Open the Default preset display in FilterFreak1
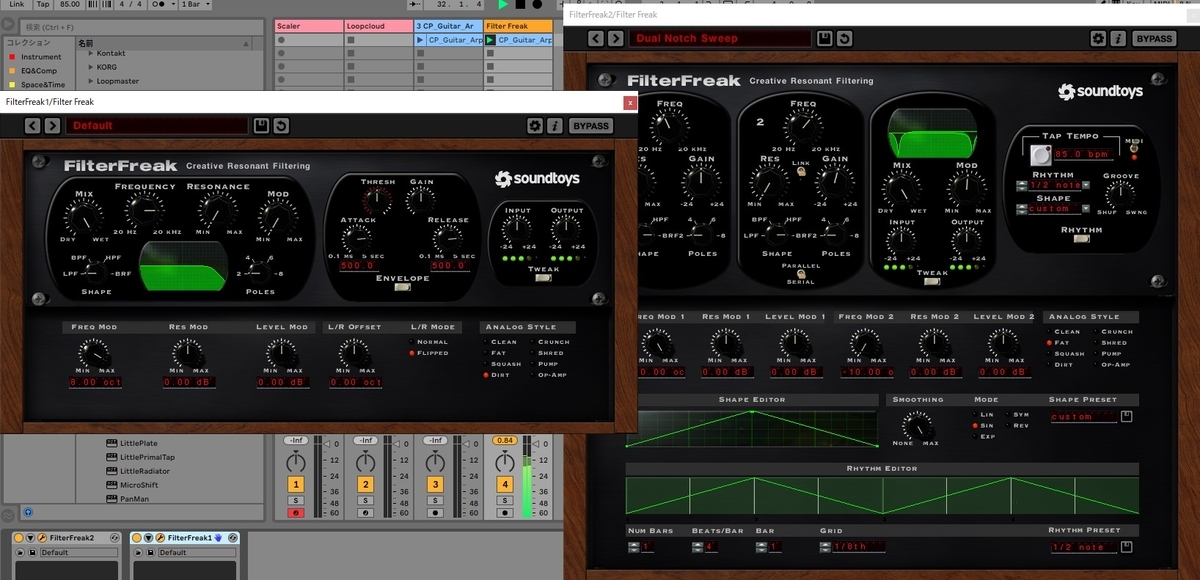This screenshot has width=1200, height=580. [157, 126]
